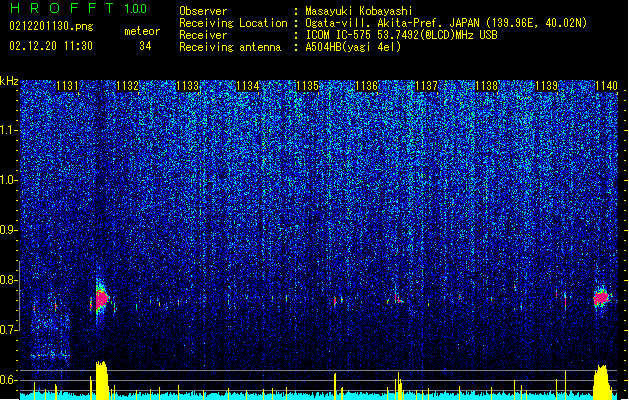Click the 0.8 kHz axis tick label
Viewport: 629px width, 400px height.
click(9, 280)
